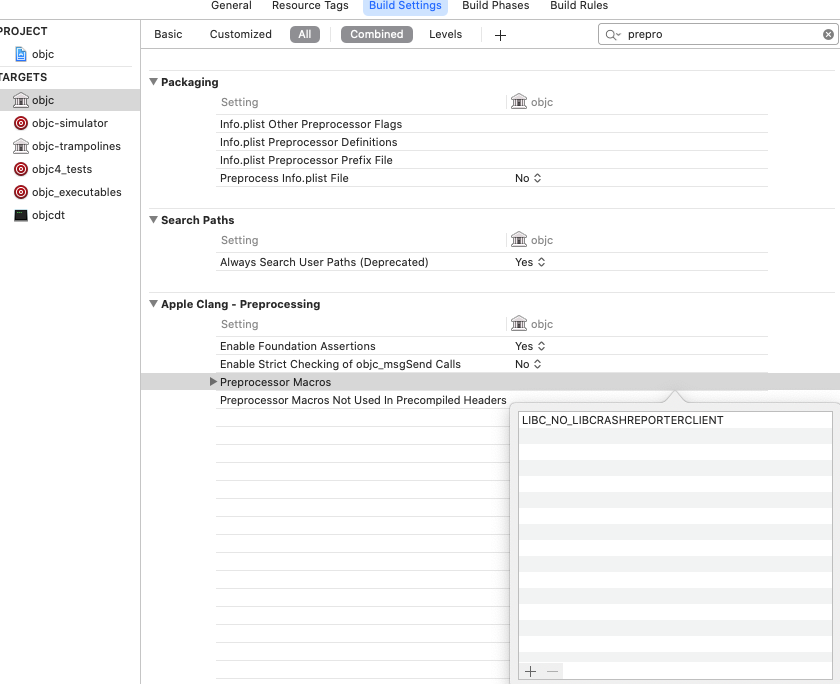Add a macro entry in the popover
The image size is (840, 684).
[530, 671]
